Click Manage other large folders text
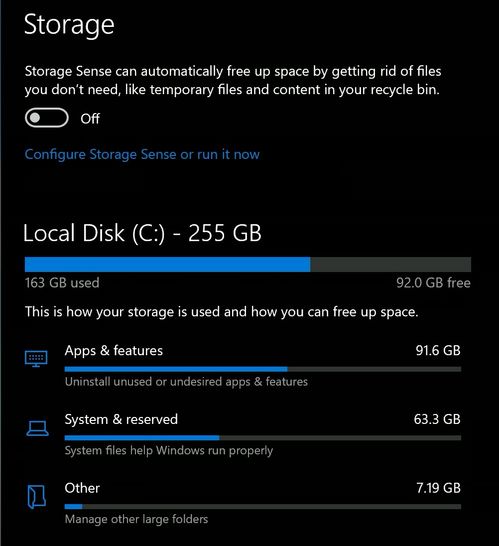Screen dimensions: 499x546 137,519
